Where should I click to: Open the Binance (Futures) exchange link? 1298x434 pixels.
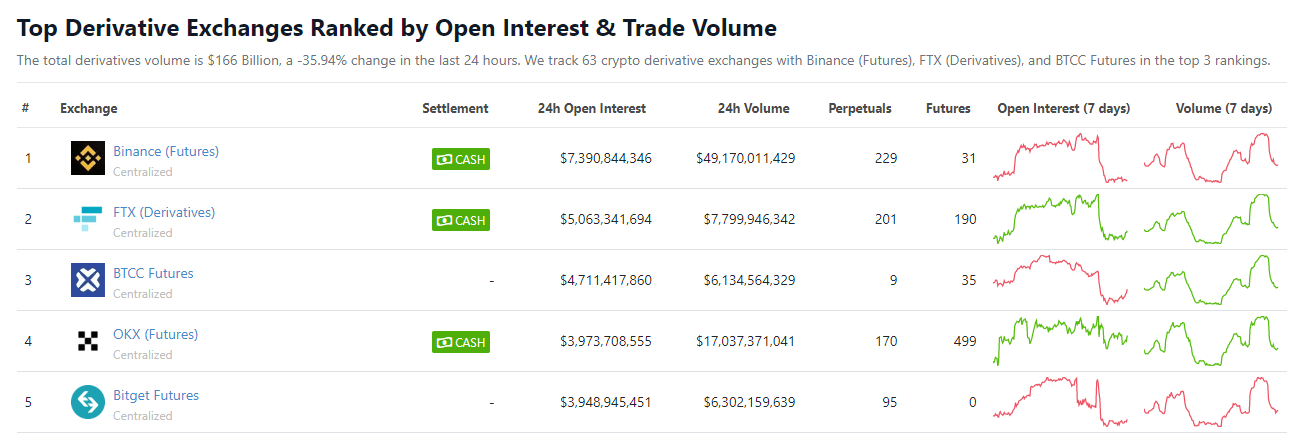point(166,151)
